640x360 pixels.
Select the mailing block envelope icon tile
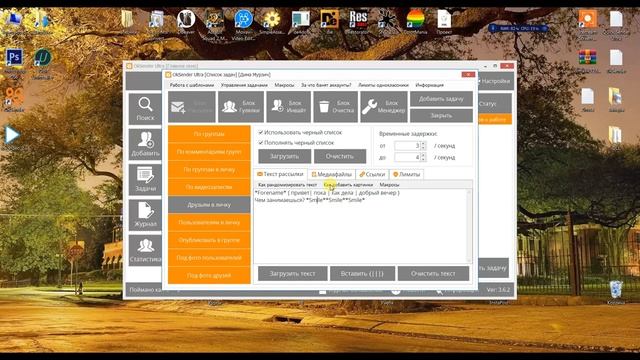(x=191, y=107)
